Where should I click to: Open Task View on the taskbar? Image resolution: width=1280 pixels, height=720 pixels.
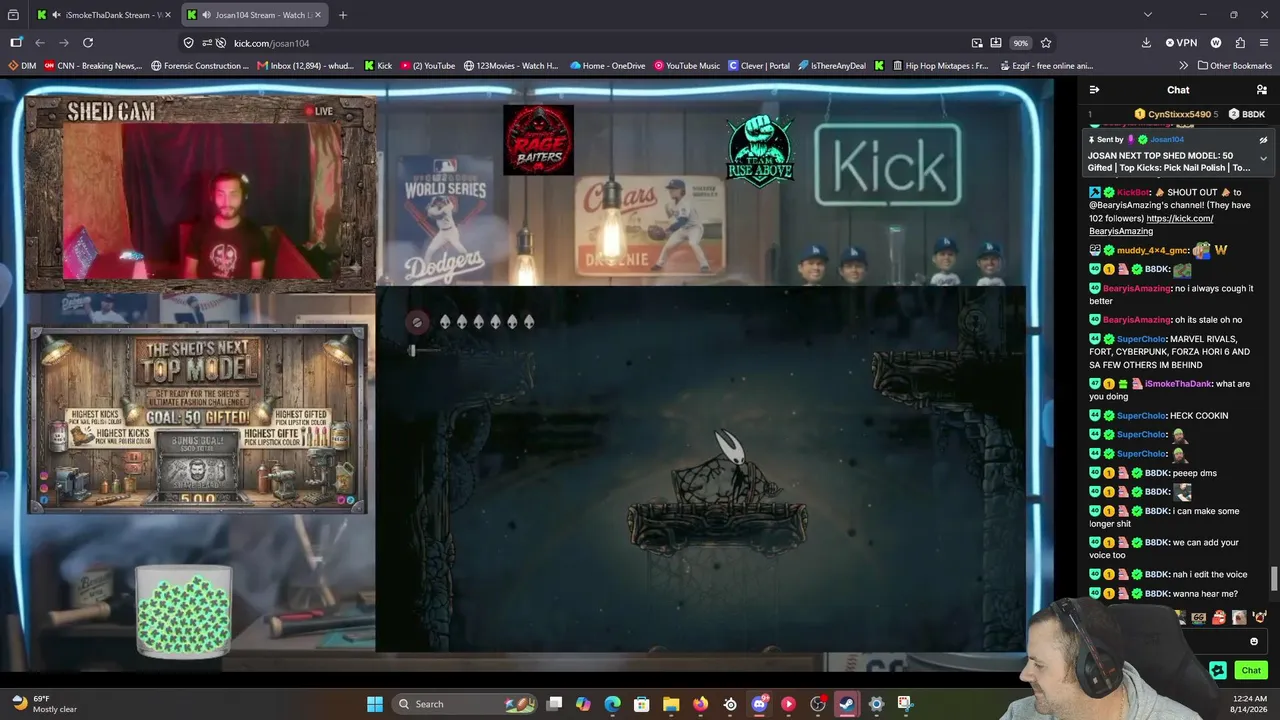coord(554,704)
